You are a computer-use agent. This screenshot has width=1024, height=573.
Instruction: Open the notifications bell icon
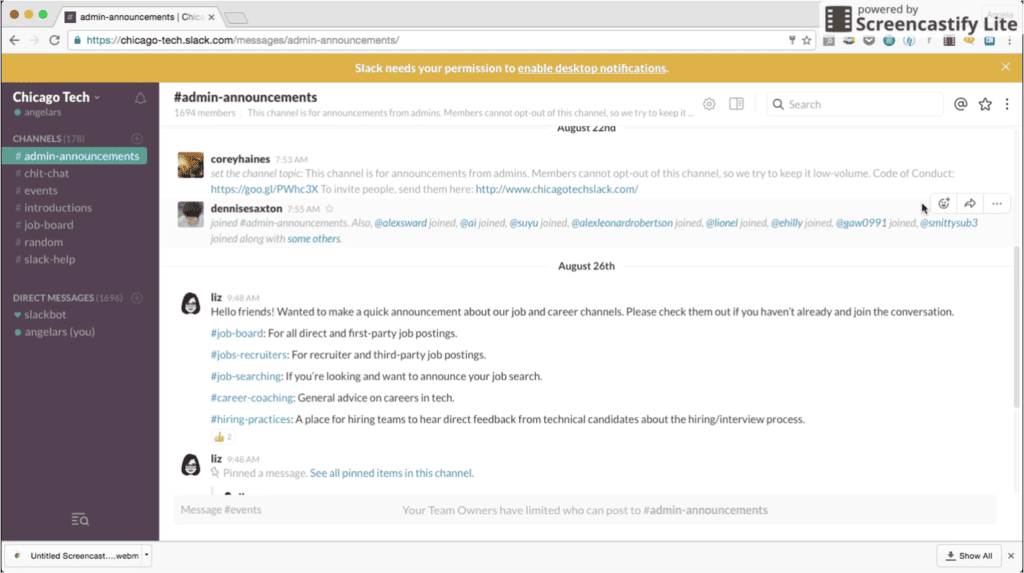(x=140, y=98)
